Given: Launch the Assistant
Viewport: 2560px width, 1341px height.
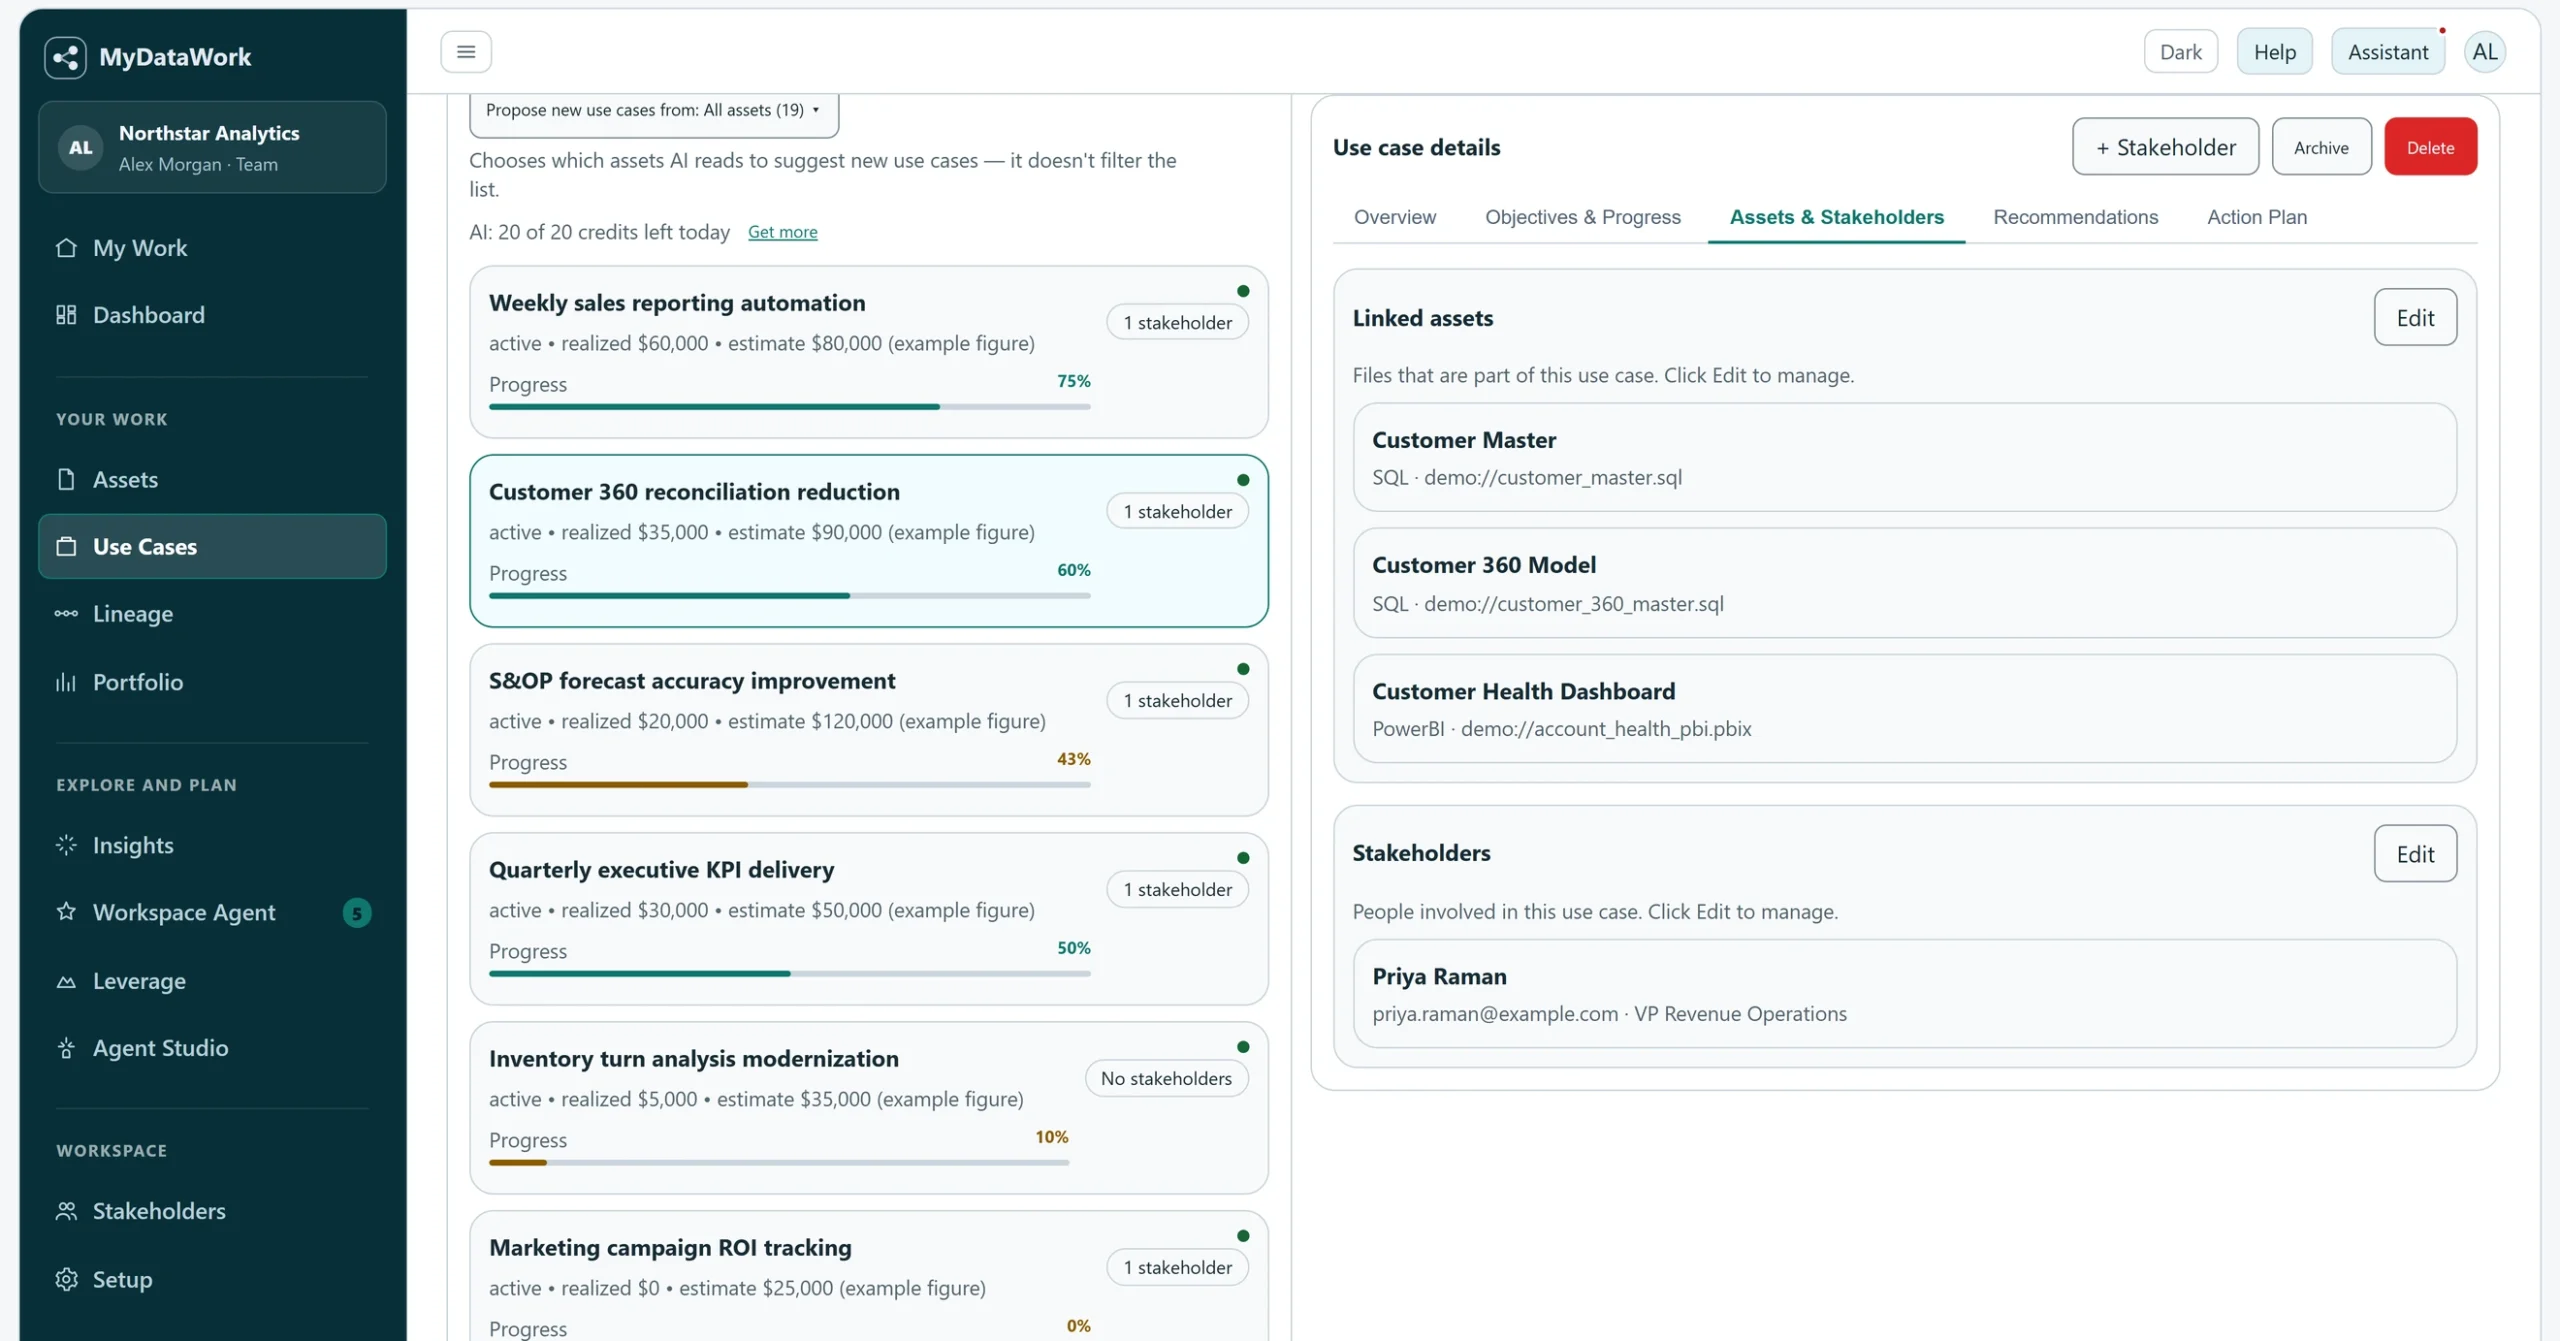Looking at the screenshot, I should (2387, 51).
